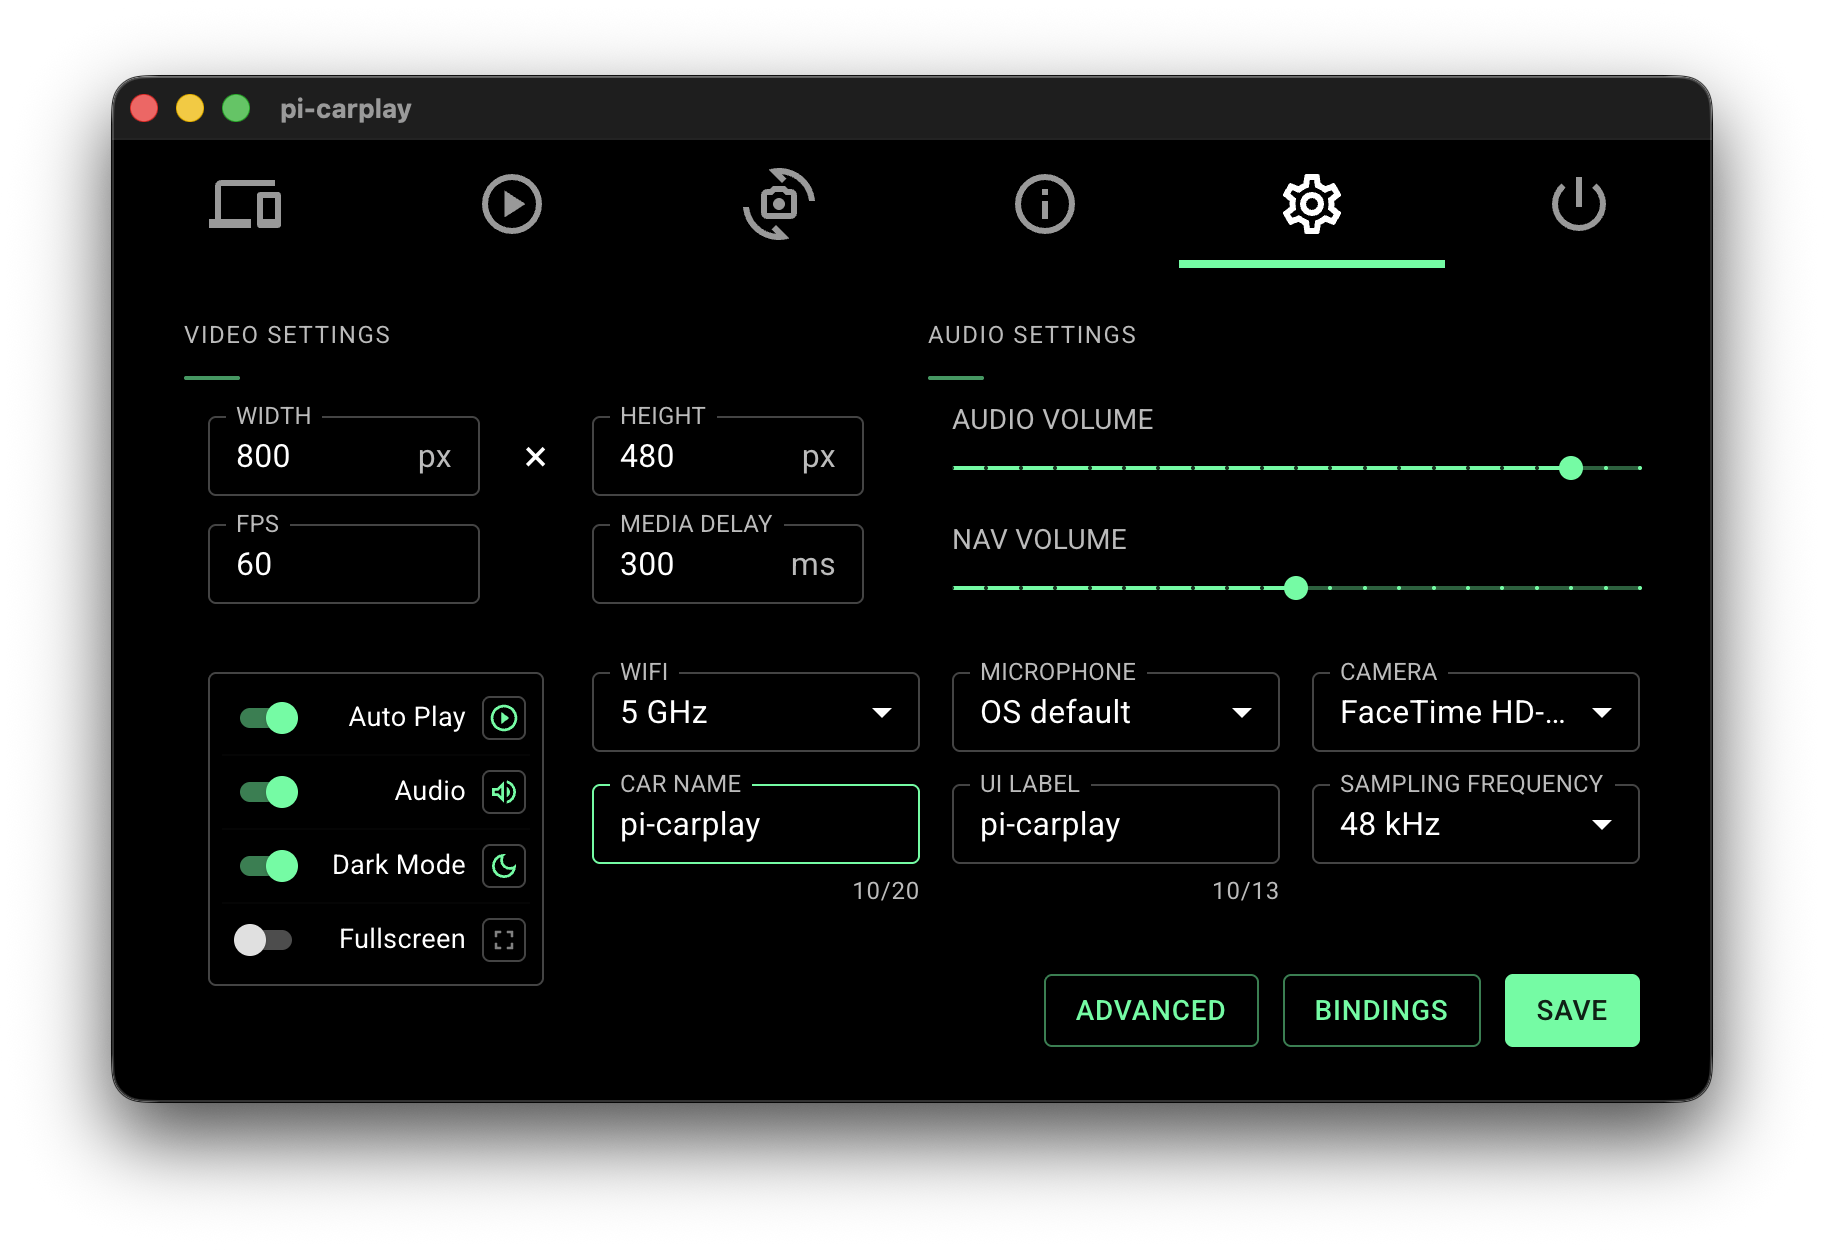Click the Fullscreen expand icon
1824x1250 pixels.
[504, 940]
